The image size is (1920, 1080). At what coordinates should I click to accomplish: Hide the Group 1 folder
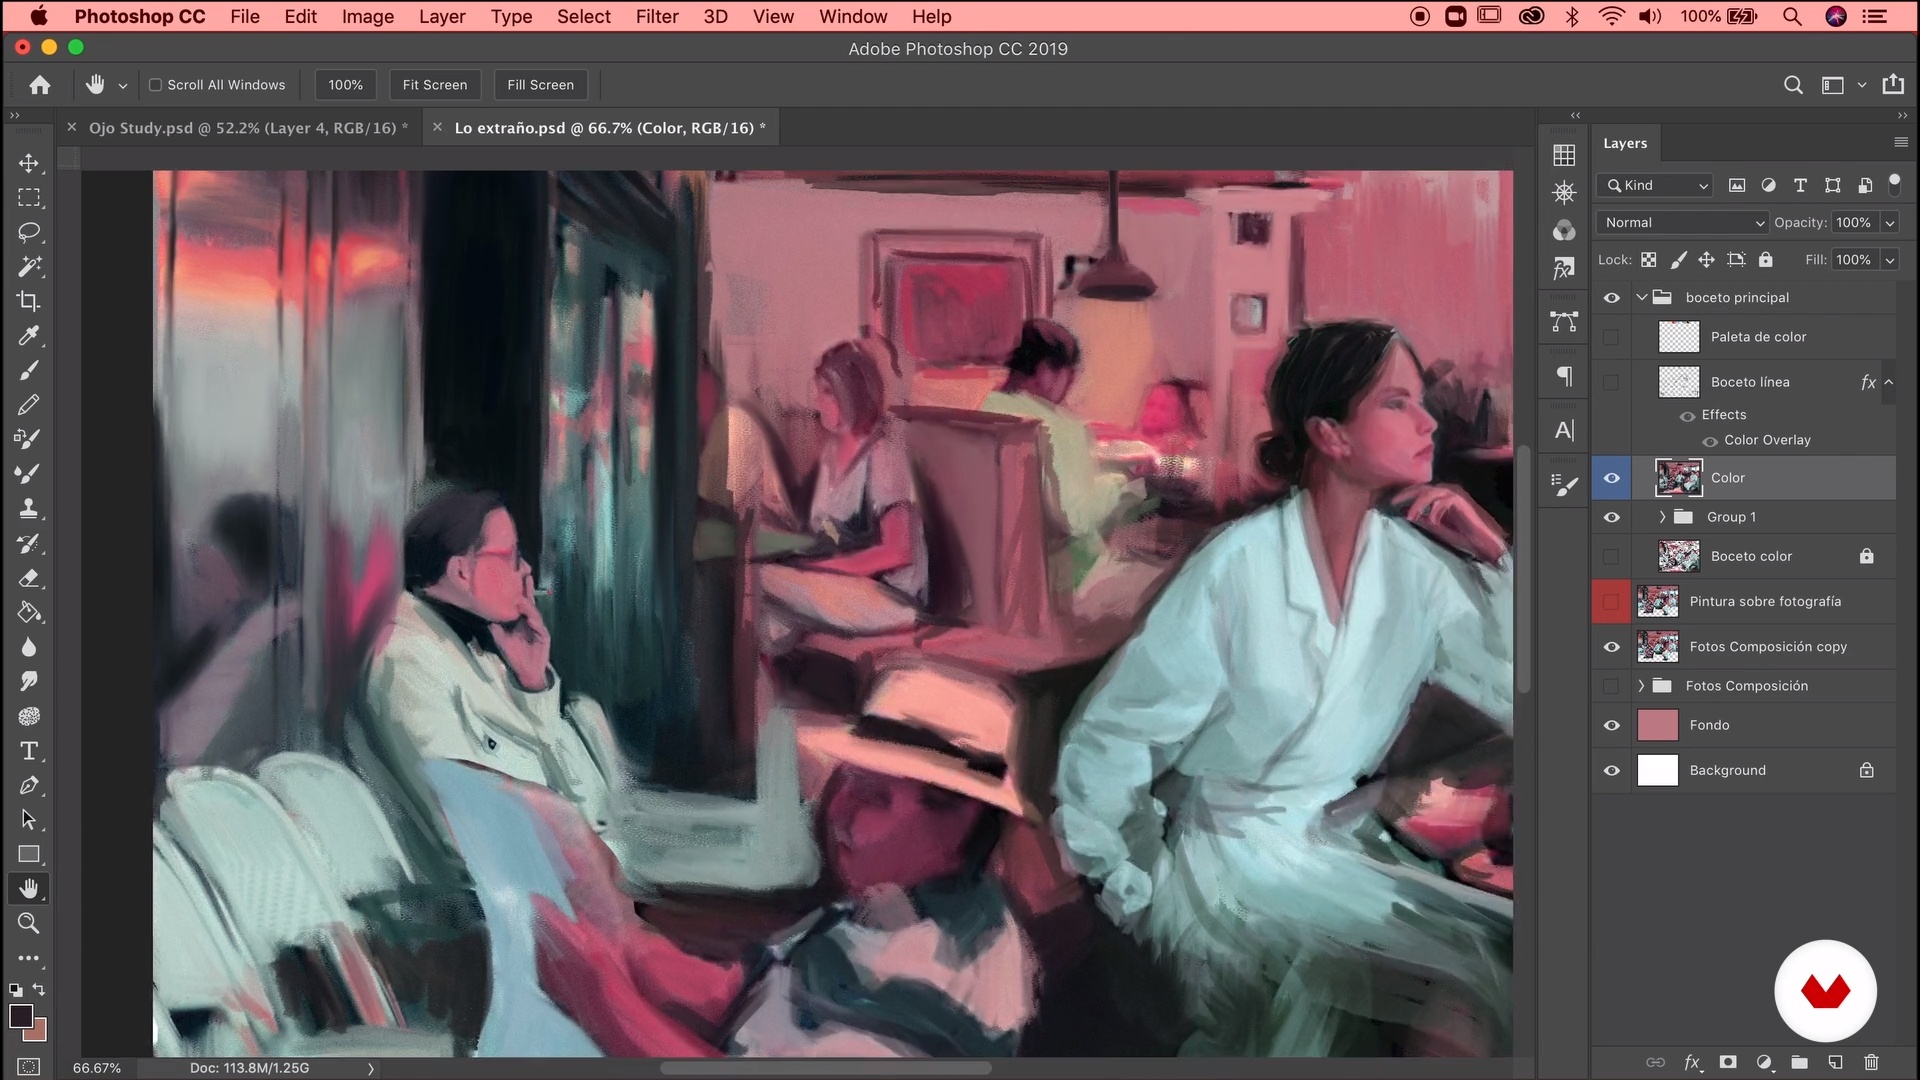click(1611, 517)
